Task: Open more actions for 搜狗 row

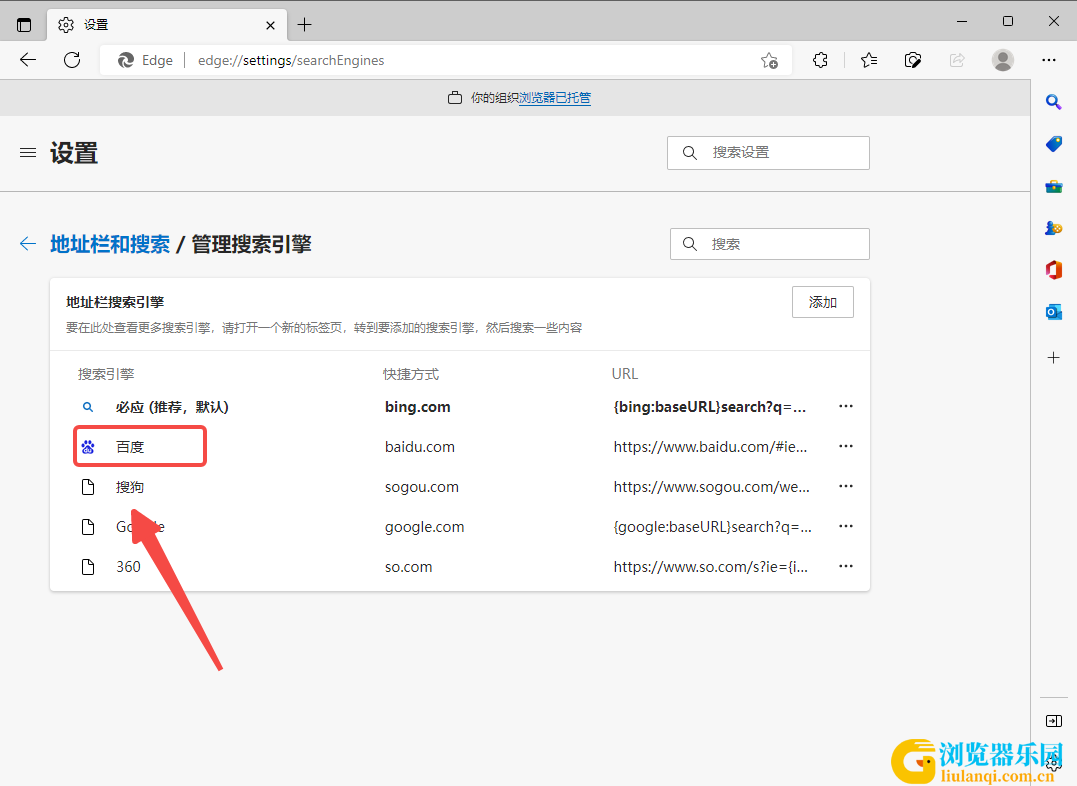Action: [846, 486]
